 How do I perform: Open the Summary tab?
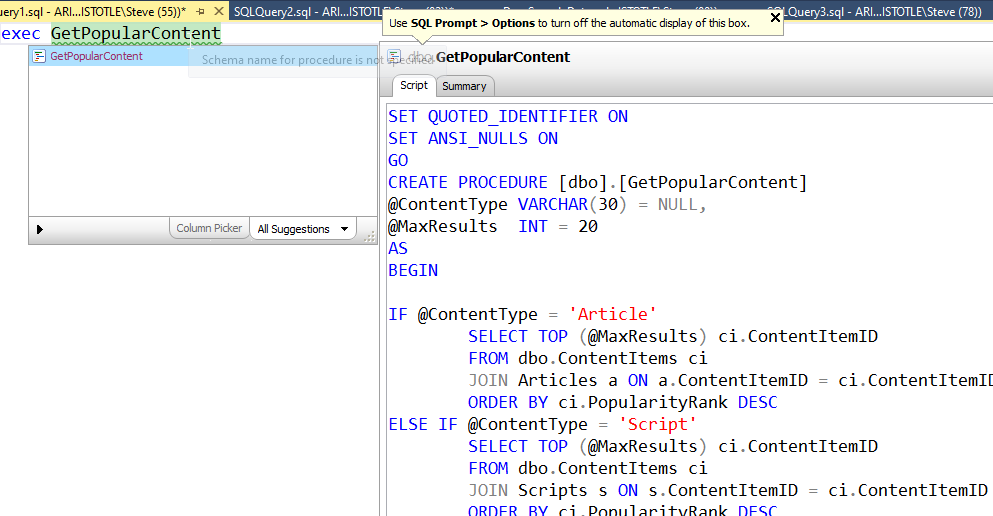(464, 86)
